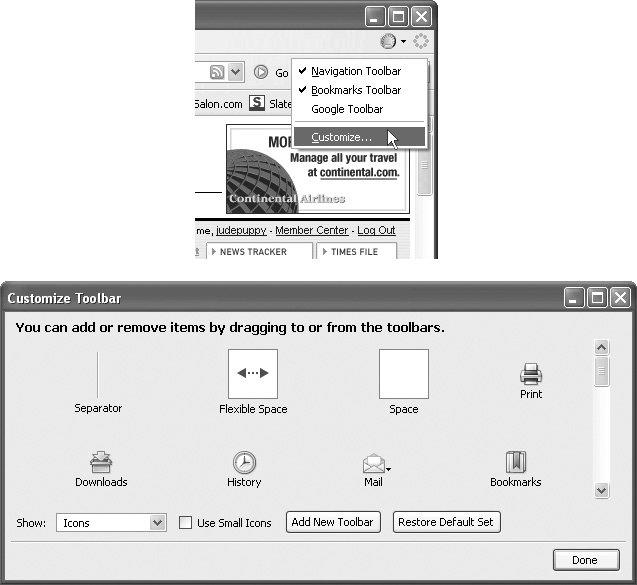This screenshot has width=637, height=585.
Task: Click the round browser icon near throbber
Action: pos(388,41)
